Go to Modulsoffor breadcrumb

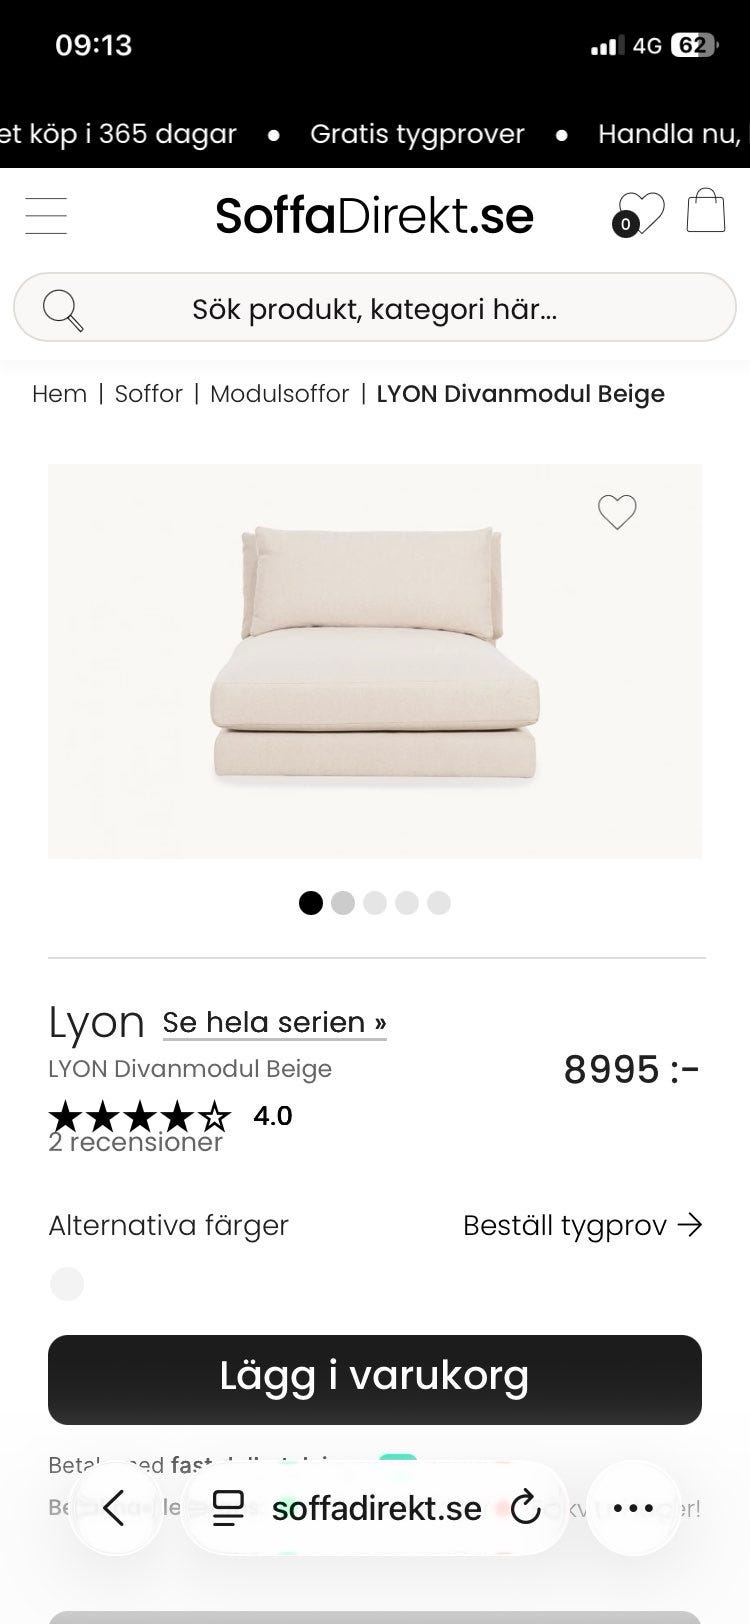pos(279,394)
